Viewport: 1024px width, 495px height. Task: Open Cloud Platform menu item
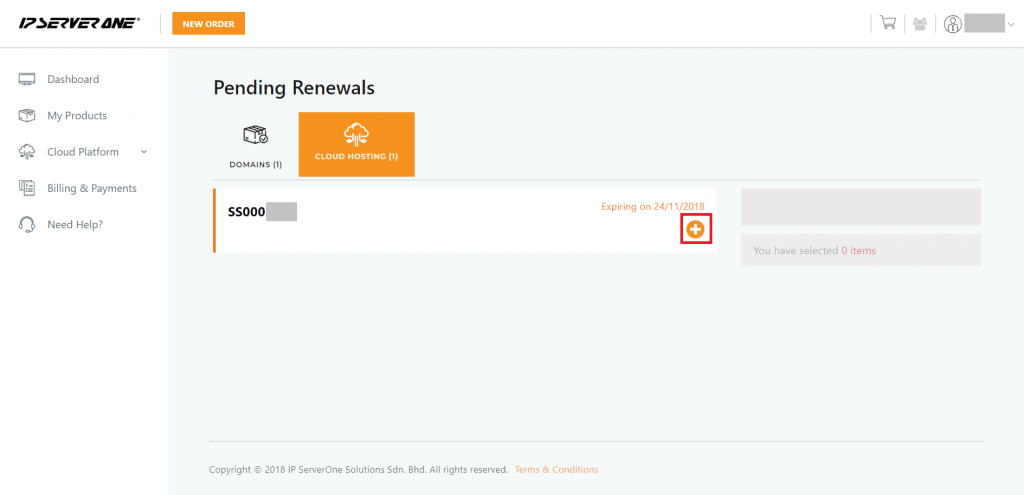pyautogui.click(x=83, y=152)
